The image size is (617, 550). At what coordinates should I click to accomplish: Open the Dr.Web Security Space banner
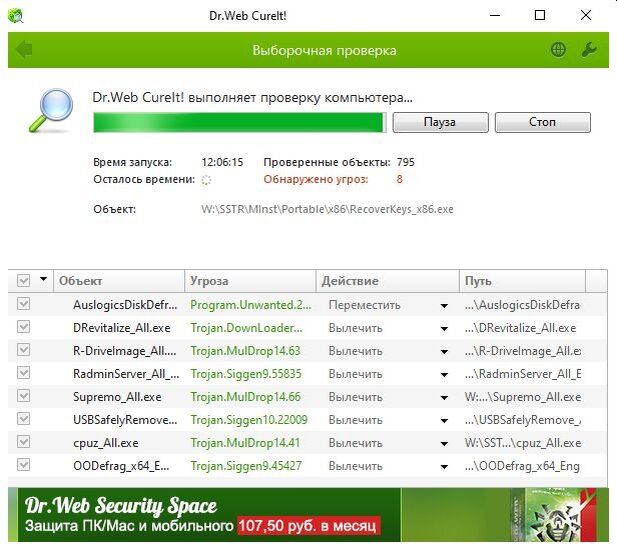[308, 515]
